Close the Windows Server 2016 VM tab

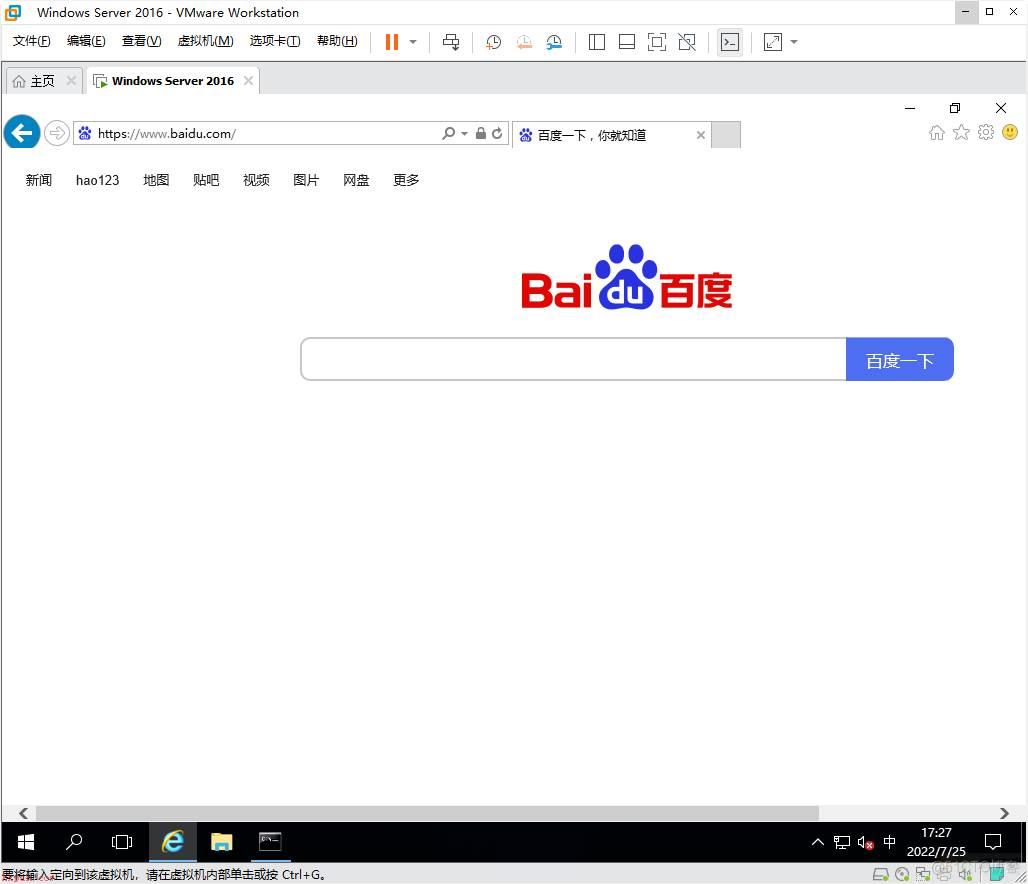pos(248,80)
